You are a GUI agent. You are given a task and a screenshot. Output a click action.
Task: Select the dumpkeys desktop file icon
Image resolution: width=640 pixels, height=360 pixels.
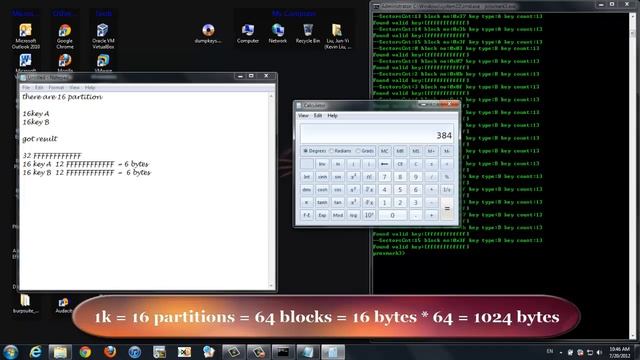pos(208,33)
